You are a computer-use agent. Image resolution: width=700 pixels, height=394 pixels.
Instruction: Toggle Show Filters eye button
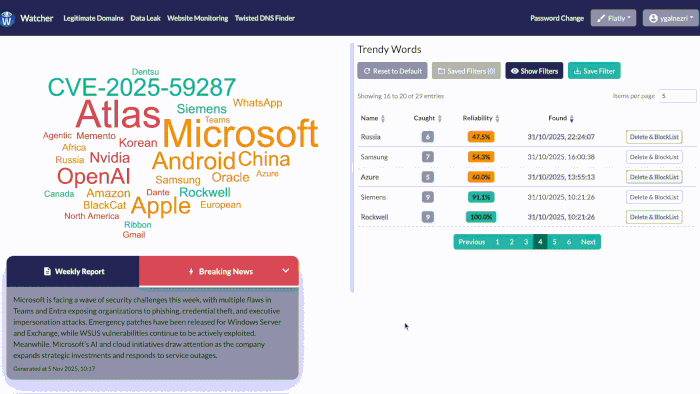(x=534, y=71)
